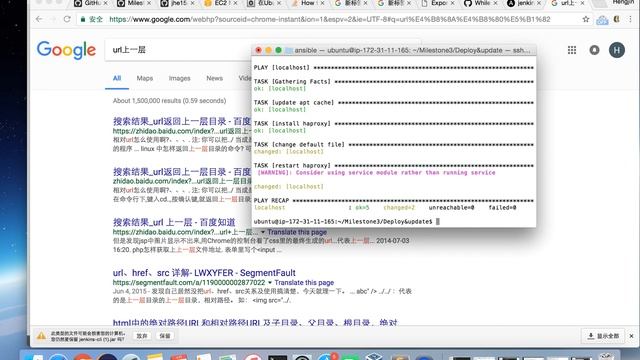Click the browser forward arrow
This screenshot has height=360, width=640.
click(53, 19)
